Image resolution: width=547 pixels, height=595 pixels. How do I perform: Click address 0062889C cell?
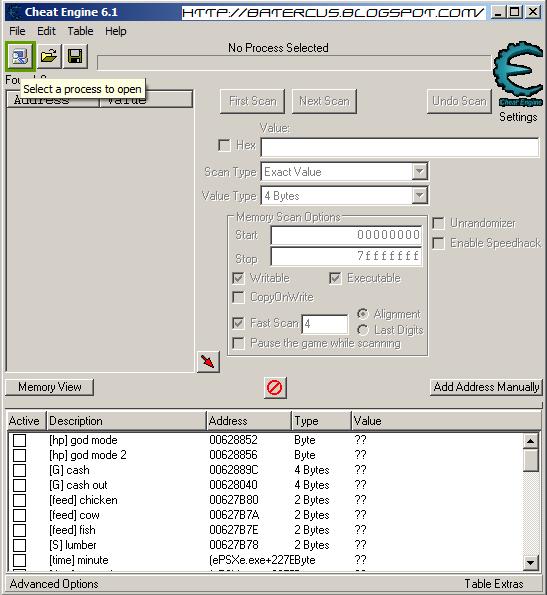coord(234,470)
